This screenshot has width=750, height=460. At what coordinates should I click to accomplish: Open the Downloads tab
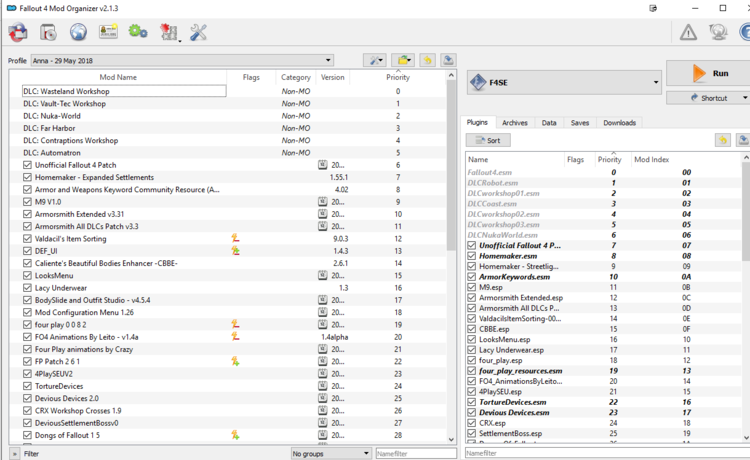619,123
